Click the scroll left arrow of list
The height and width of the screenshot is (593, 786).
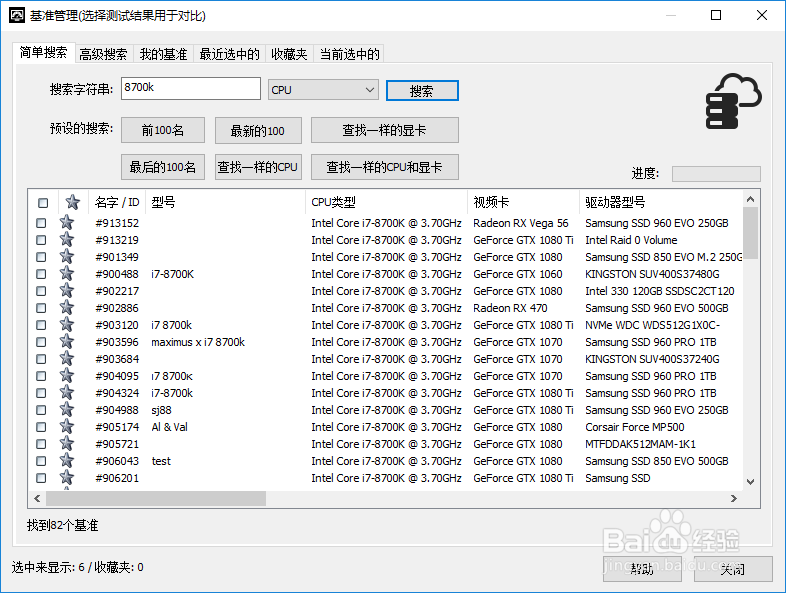[x=37, y=498]
